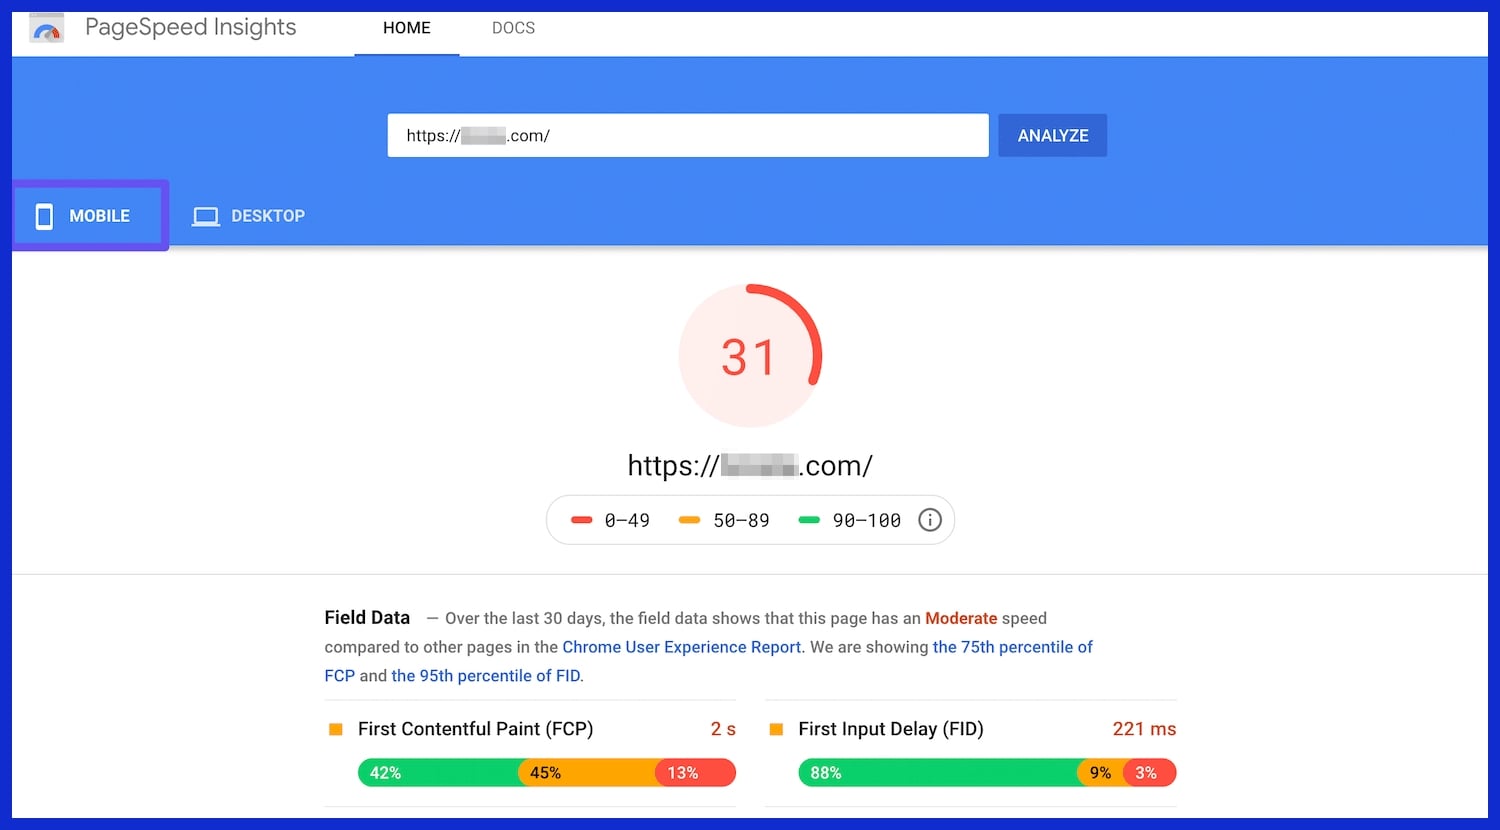Click the orange 50-89 legend marker
1500x830 pixels.
click(x=688, y=519)
